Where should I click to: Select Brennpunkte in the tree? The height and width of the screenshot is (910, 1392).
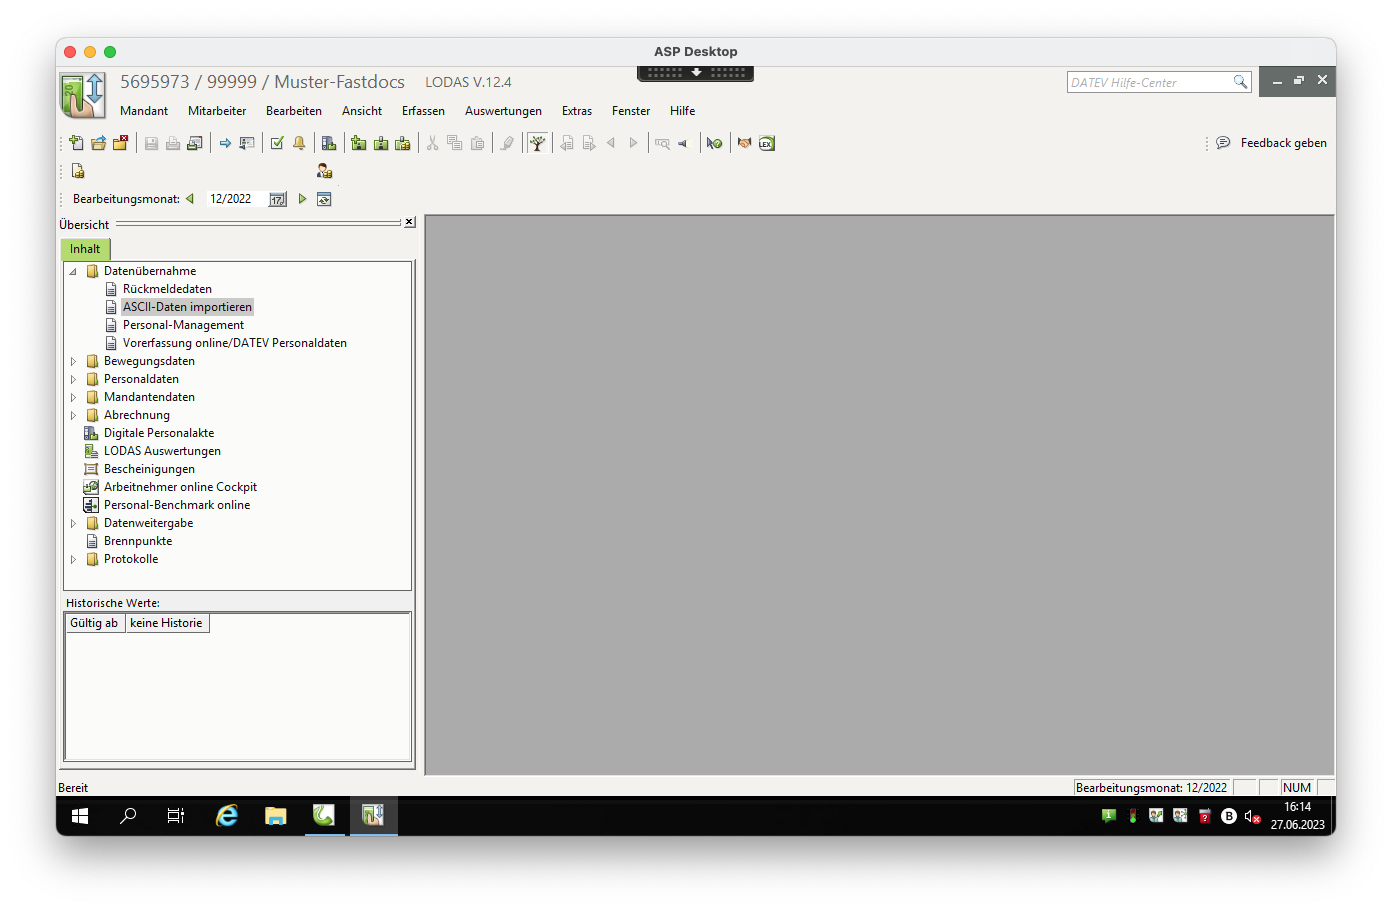138,541
